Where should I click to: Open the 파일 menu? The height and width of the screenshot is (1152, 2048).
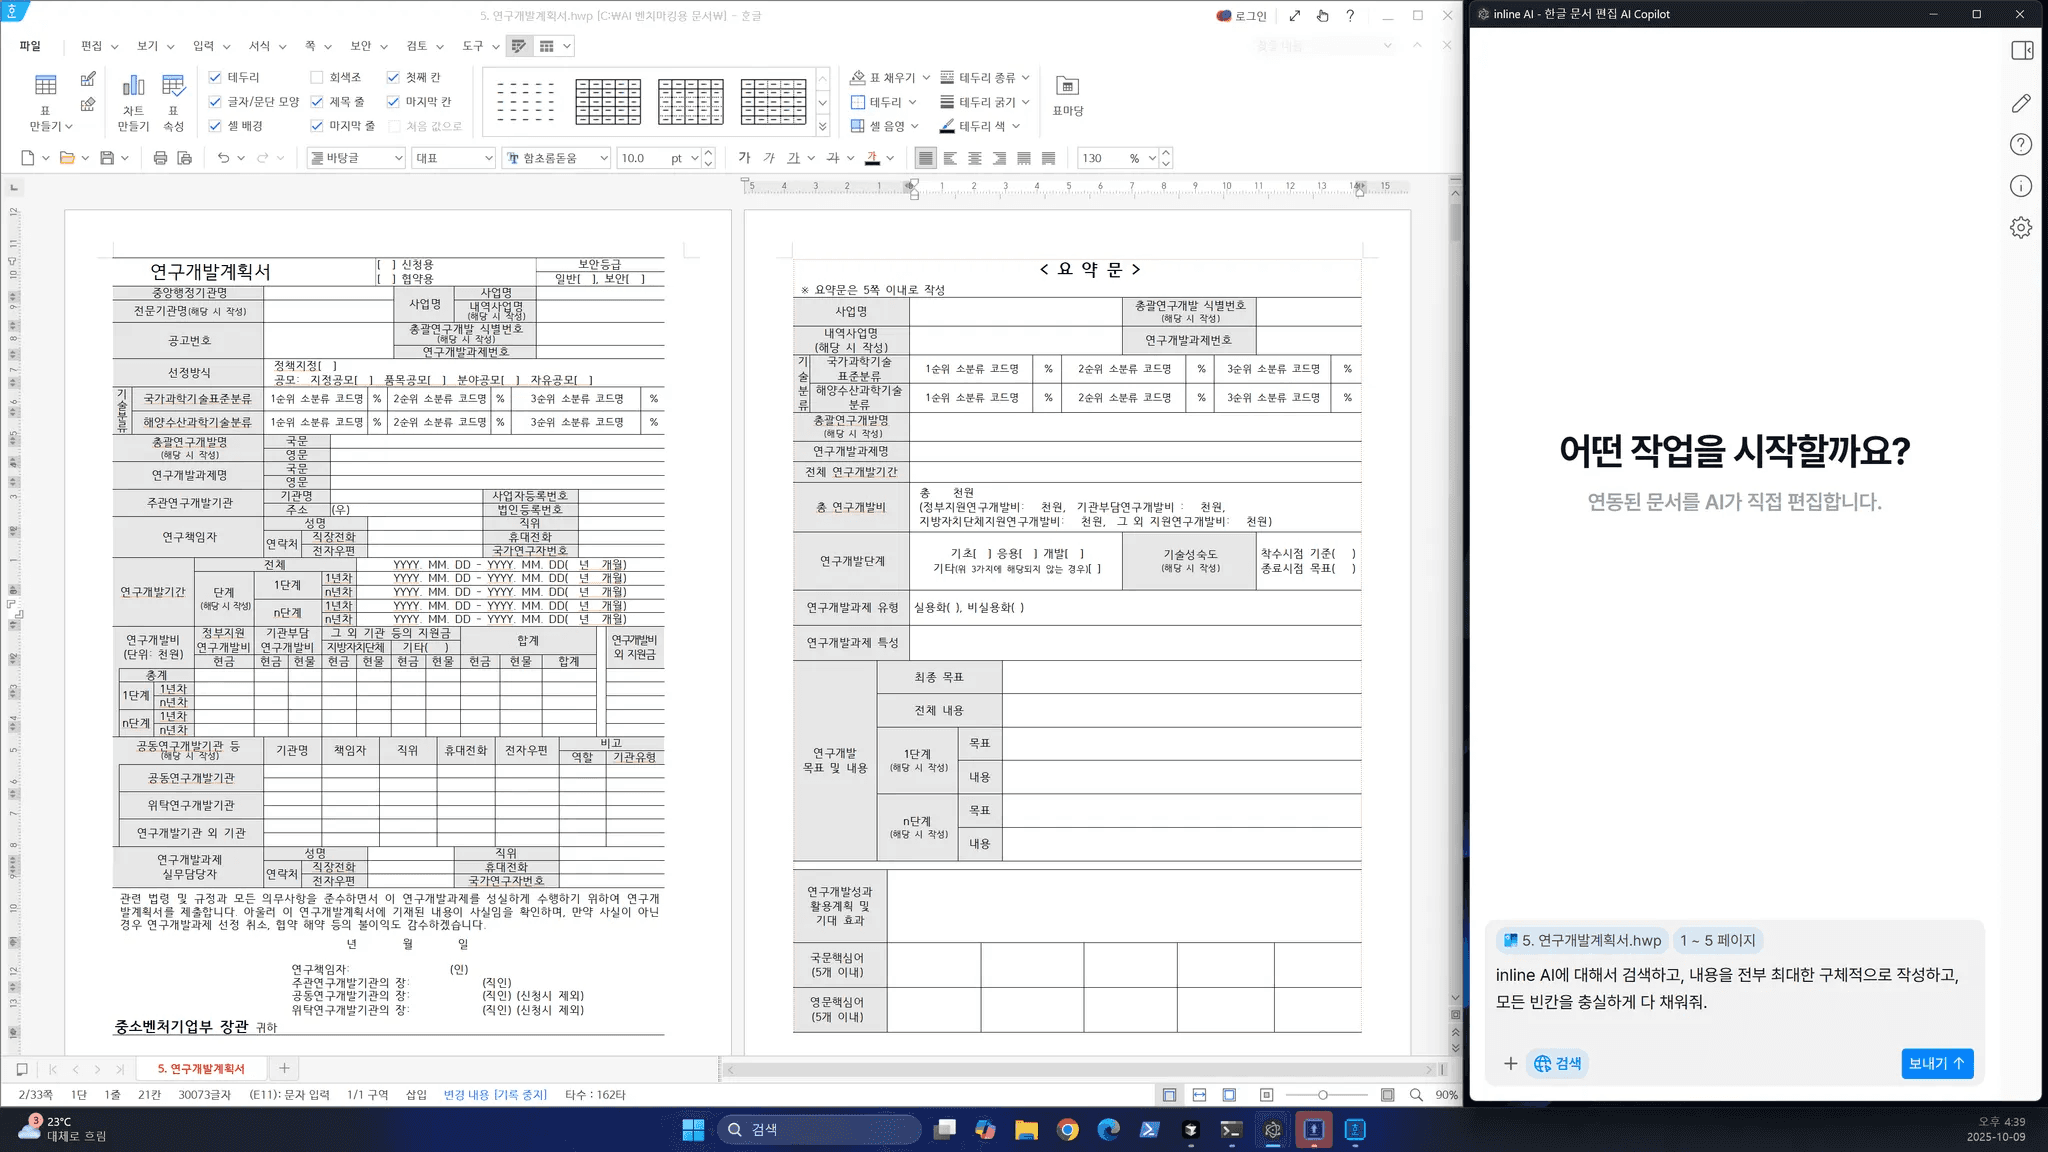click(x=30, y=46)
